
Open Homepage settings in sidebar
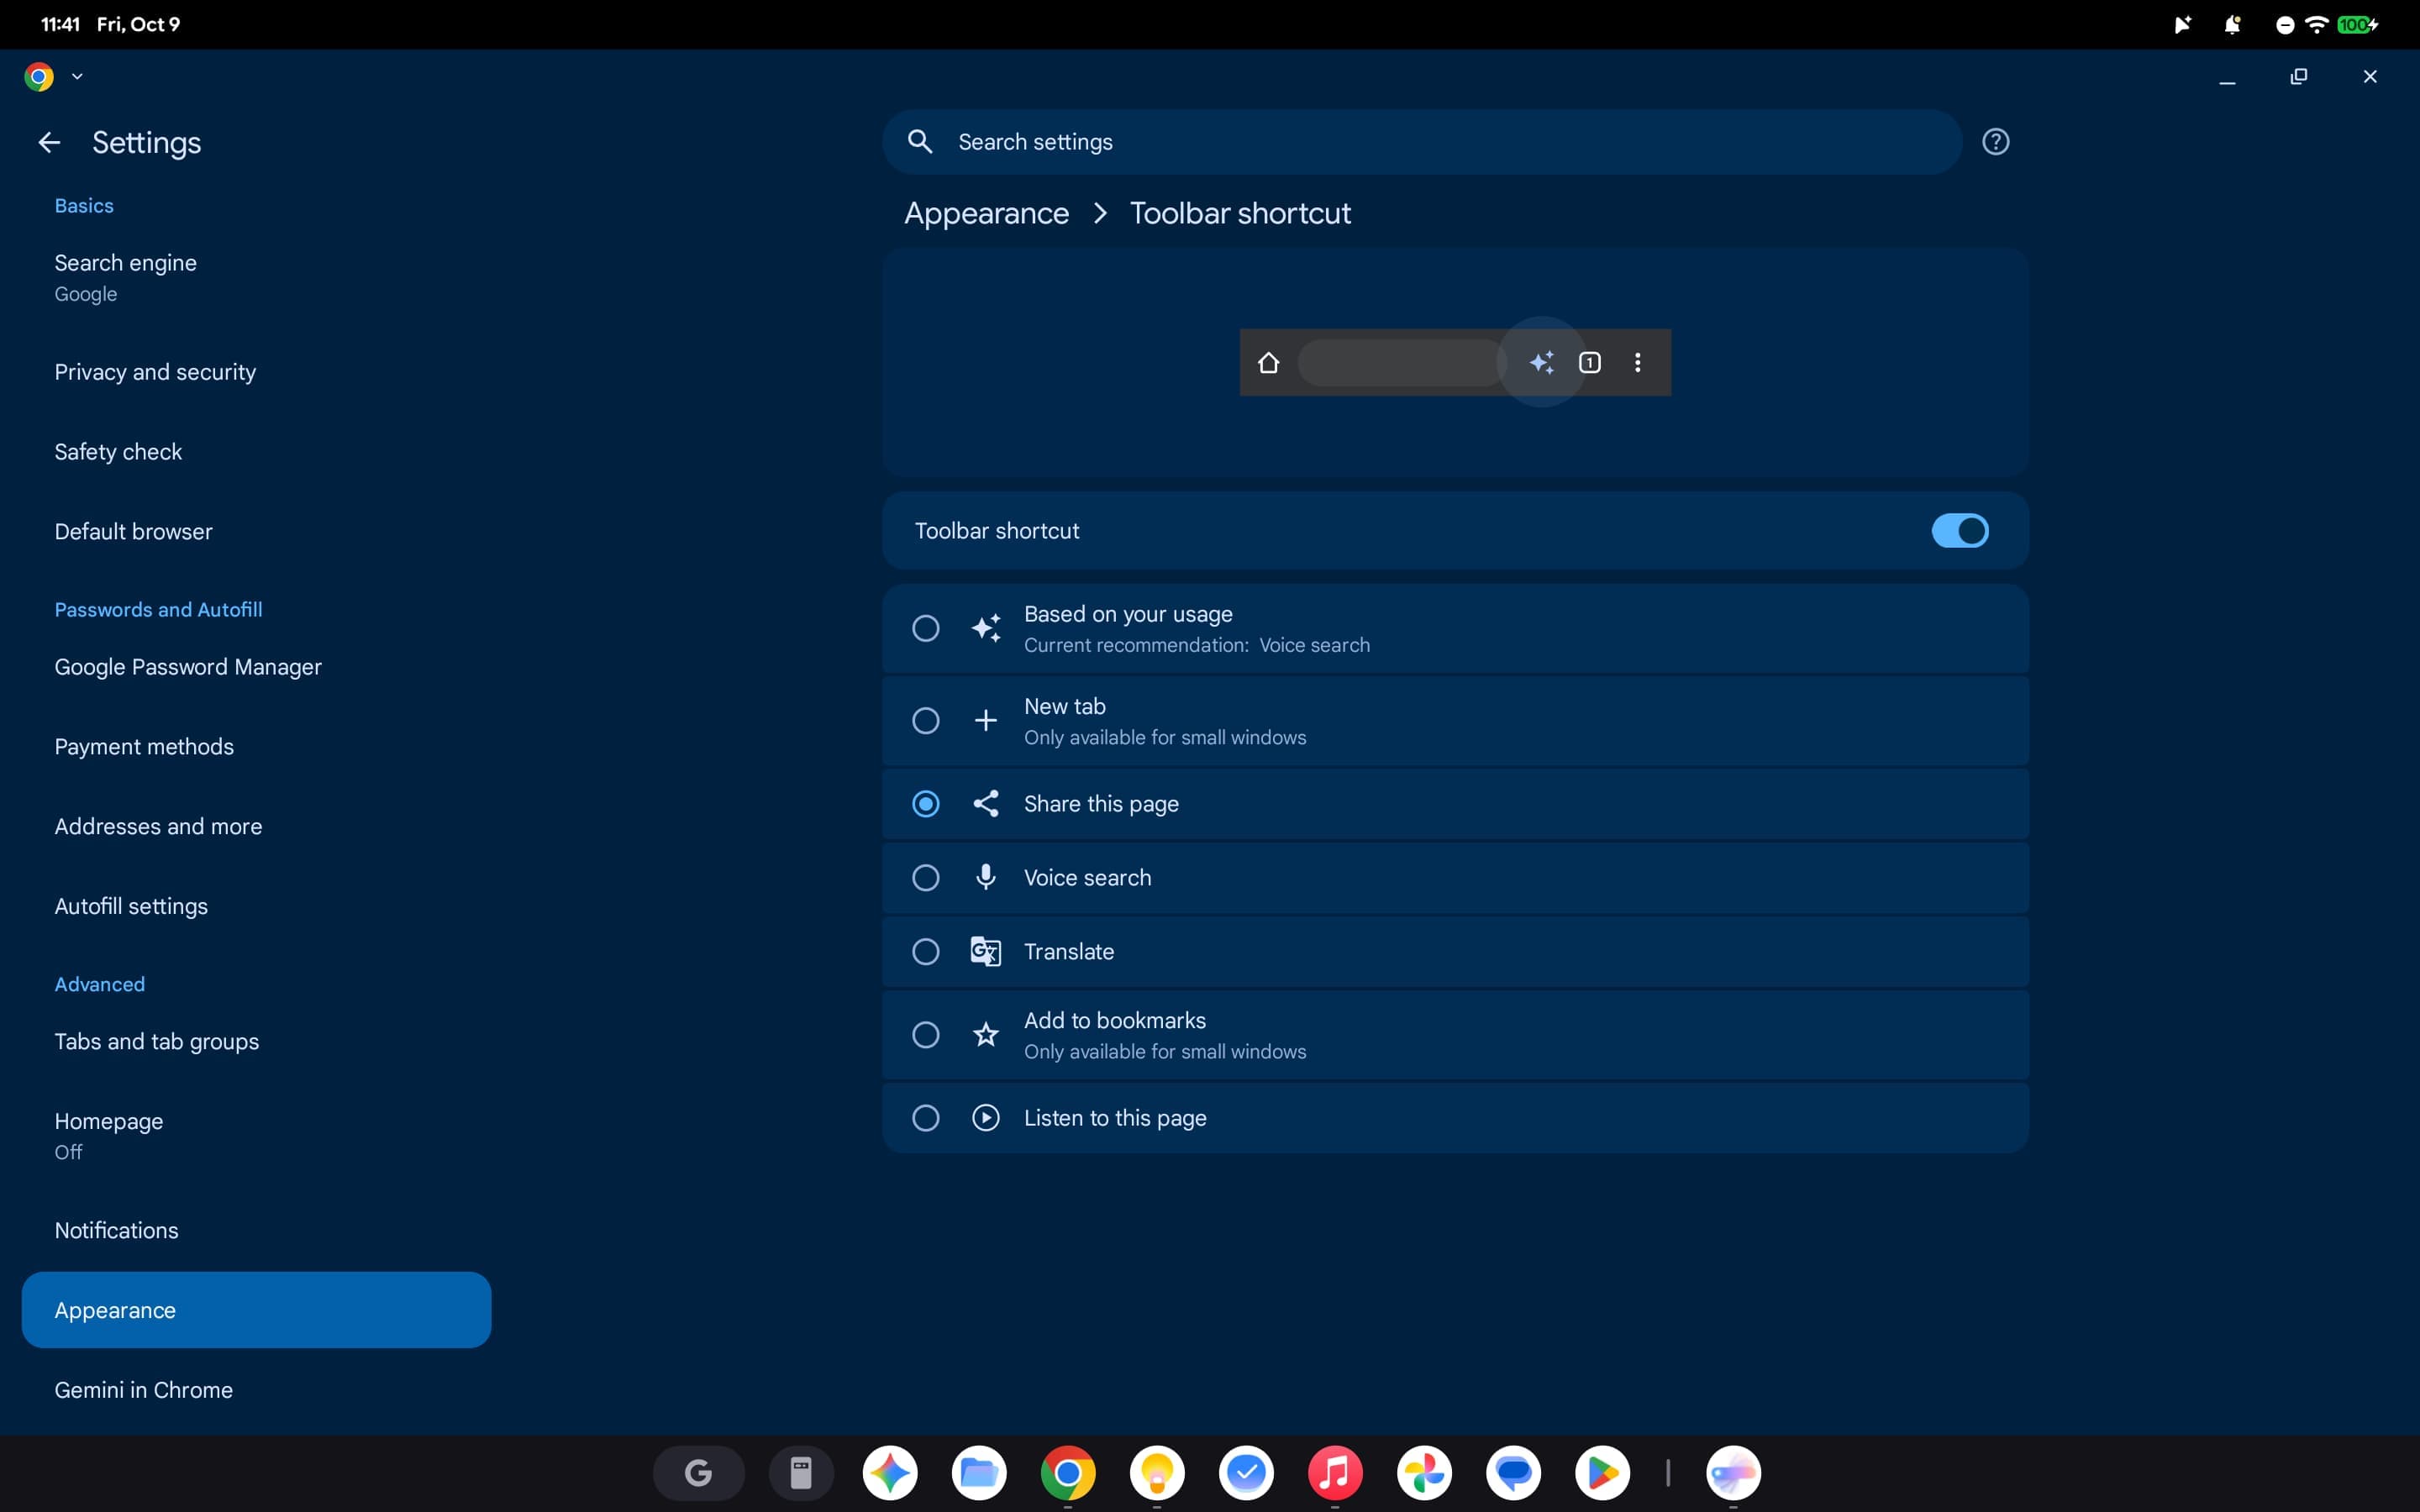[x=256, y=1136]
